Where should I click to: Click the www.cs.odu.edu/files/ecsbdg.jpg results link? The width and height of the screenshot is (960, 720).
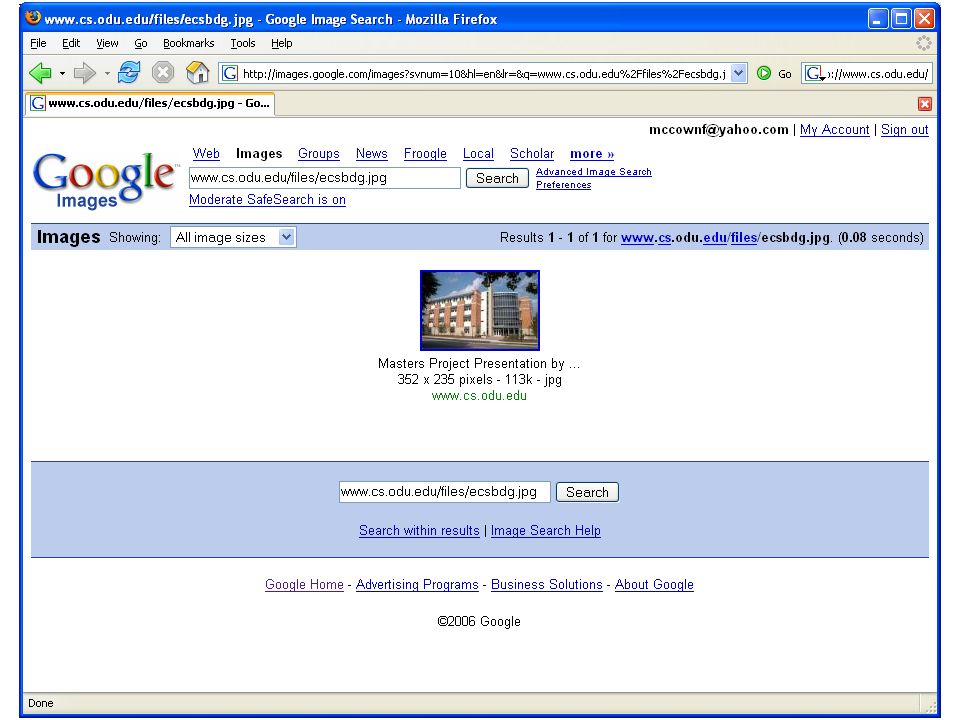pos(725,238)
